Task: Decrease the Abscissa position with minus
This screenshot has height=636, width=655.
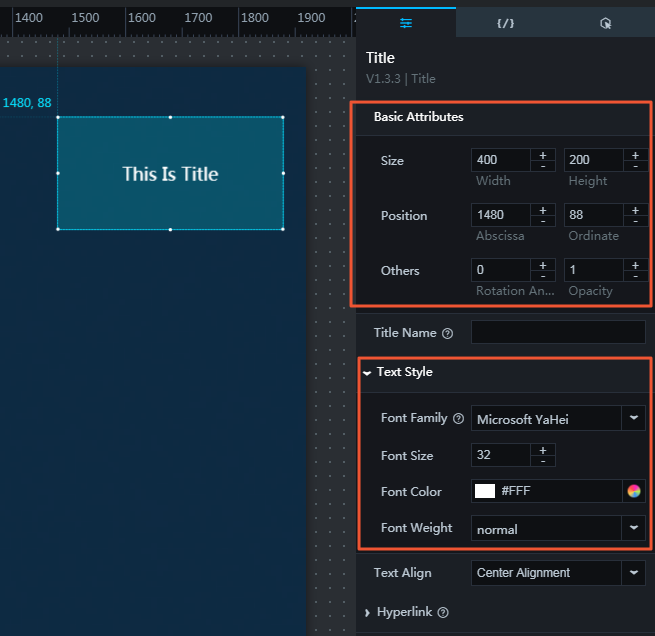Action: (543, 221)
